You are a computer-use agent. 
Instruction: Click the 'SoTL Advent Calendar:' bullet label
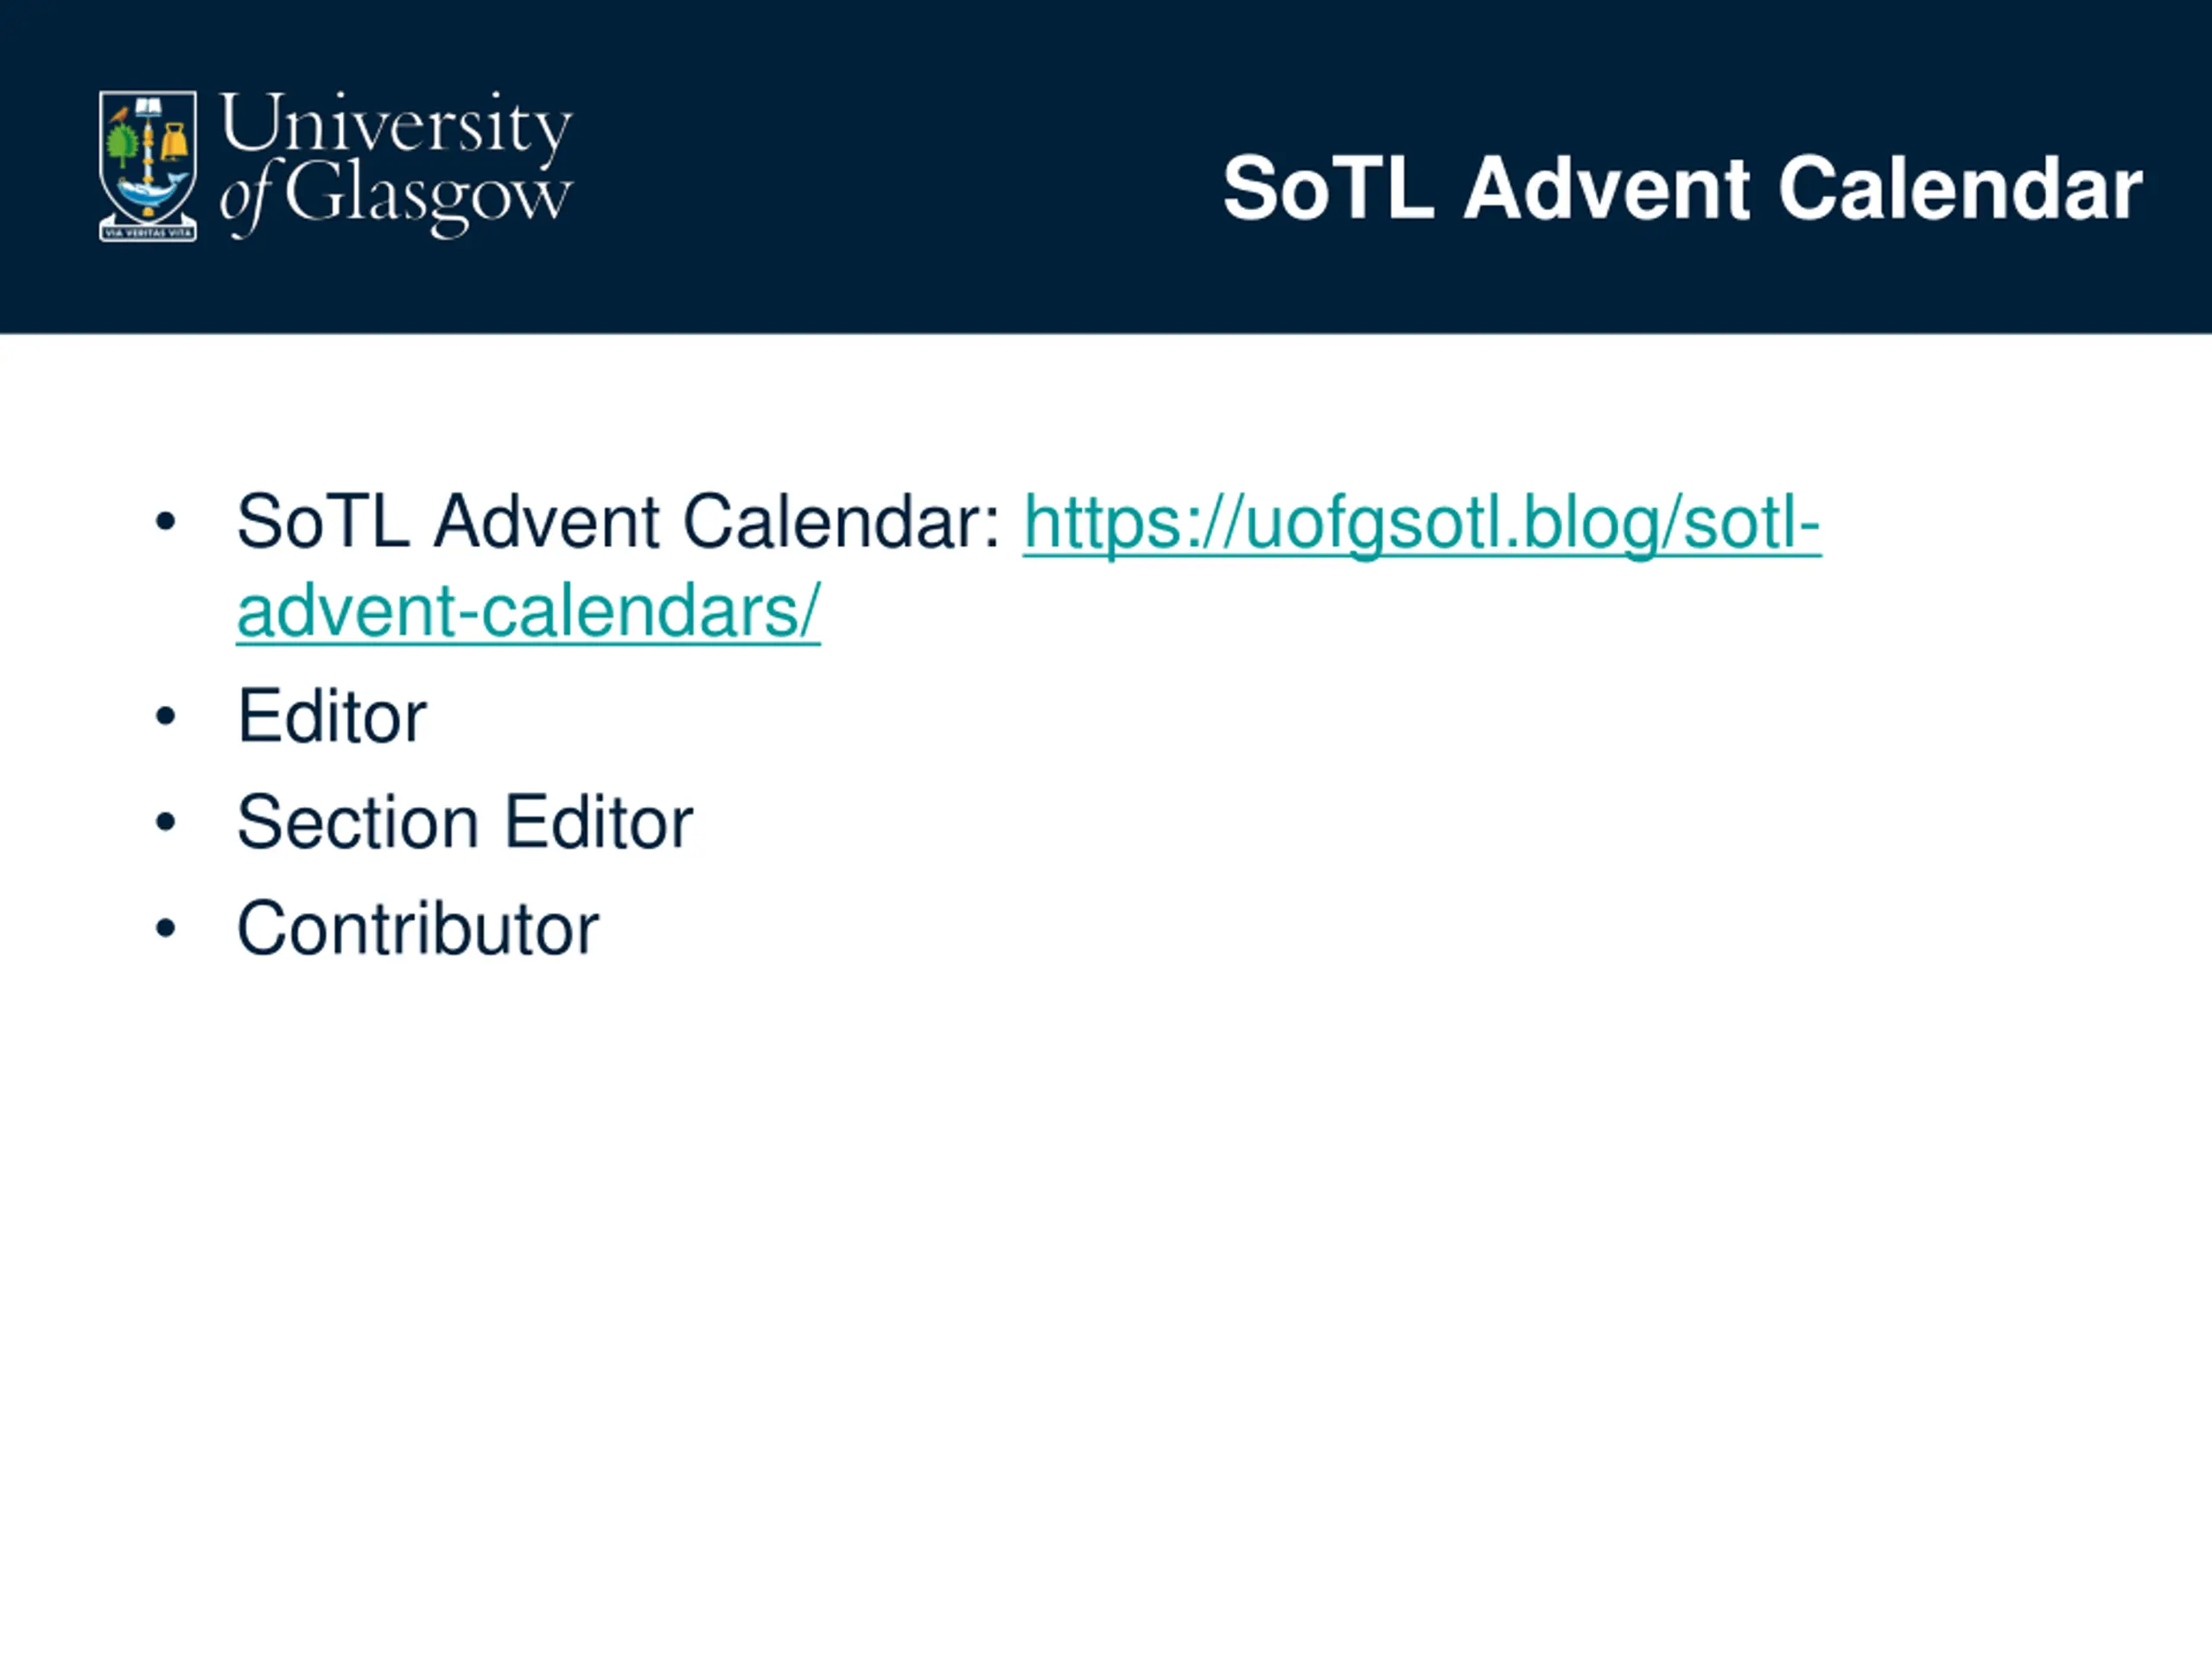618,522
